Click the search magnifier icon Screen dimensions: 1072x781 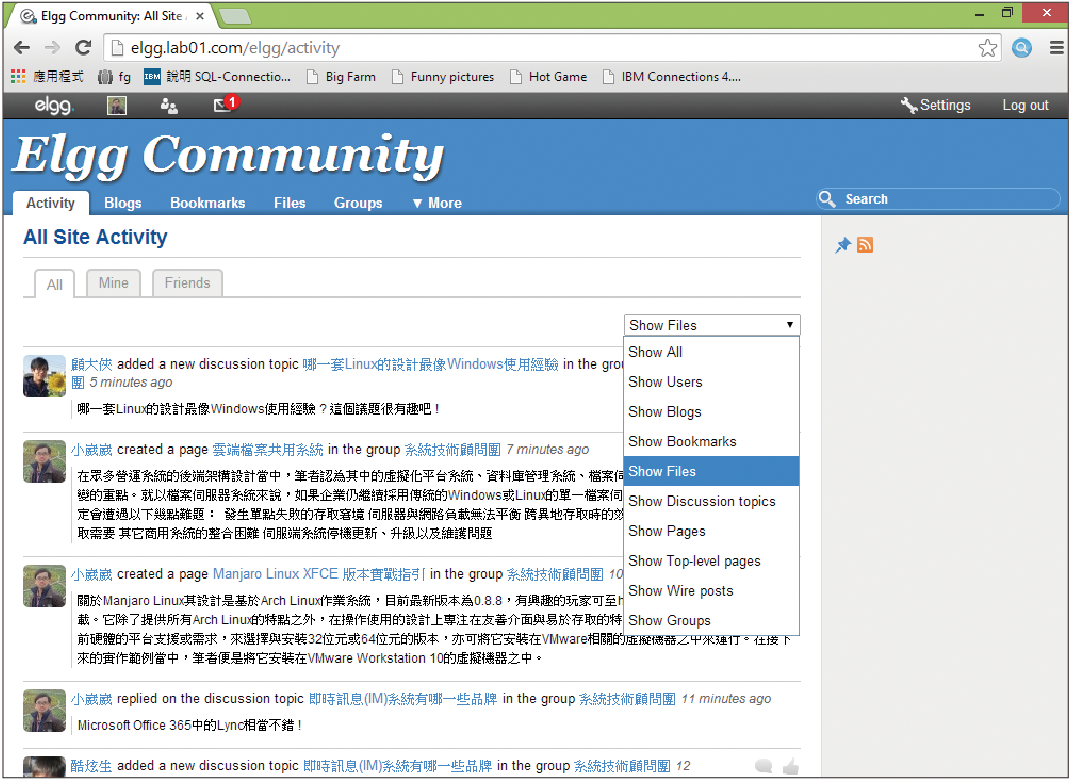[x=827, y=199]
